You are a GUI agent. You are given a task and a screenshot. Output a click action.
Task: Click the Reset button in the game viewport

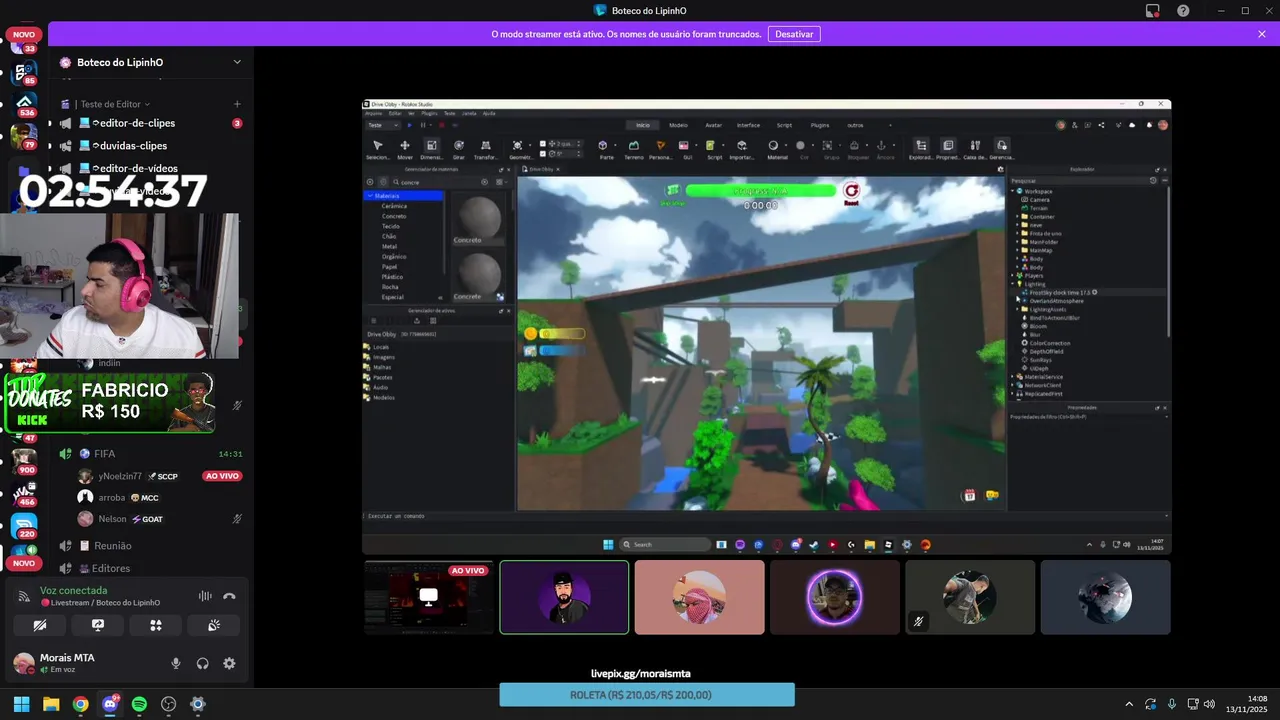pos(851,192)
